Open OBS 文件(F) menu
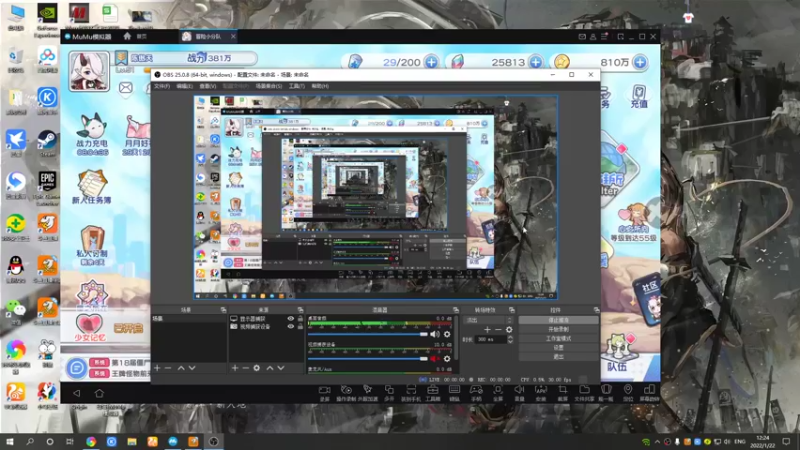Screen dimensions: 800x450 tap(162, 86)
